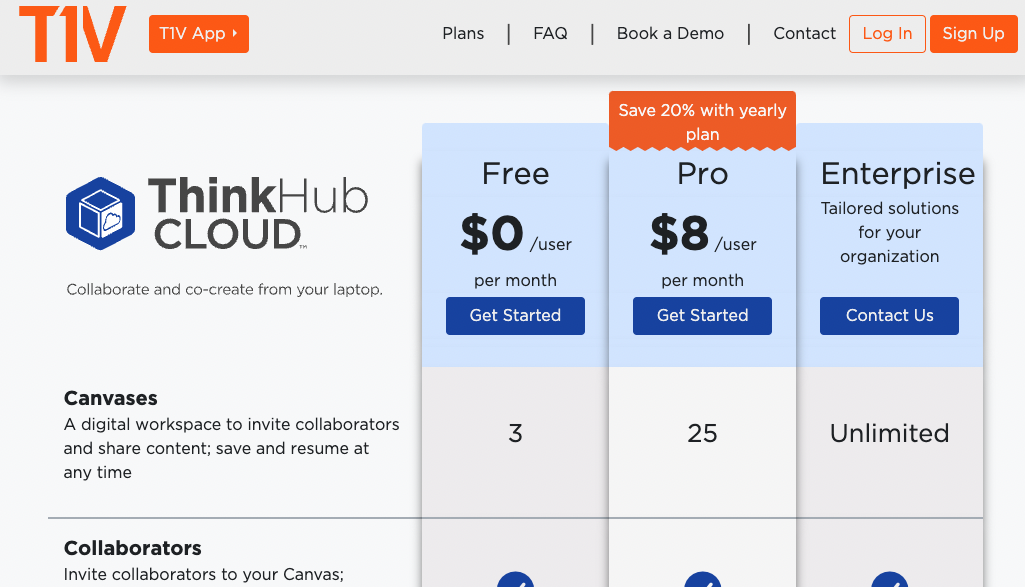1025x587 pixels.
Task: Open the T1V App expander arrow
Action: click(x=236, y=33)
